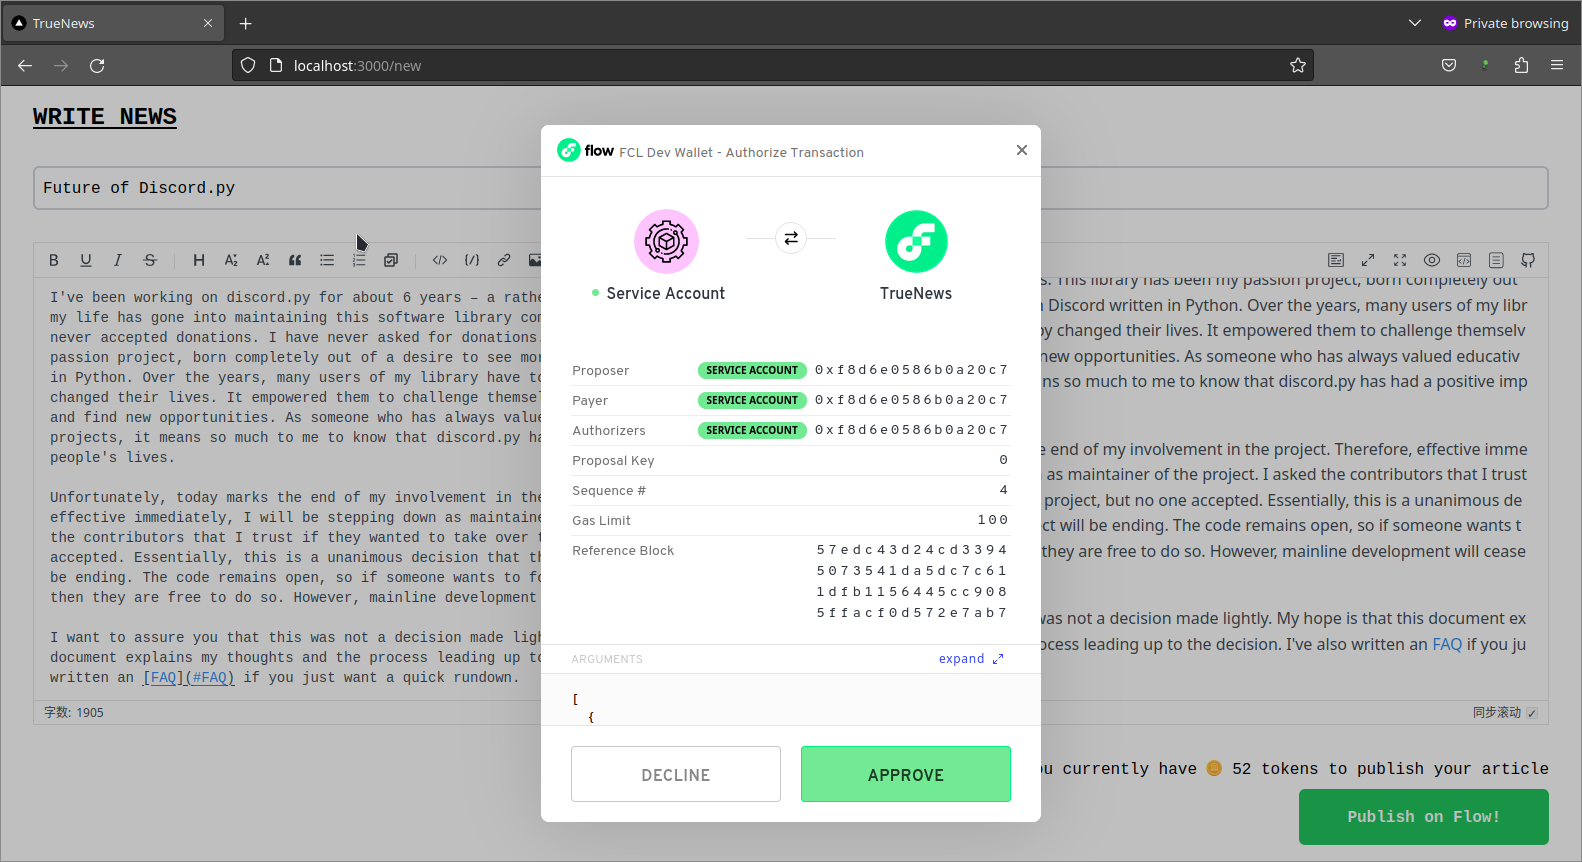
Task: Show HTML preview code window icon
Action: 1464,260
